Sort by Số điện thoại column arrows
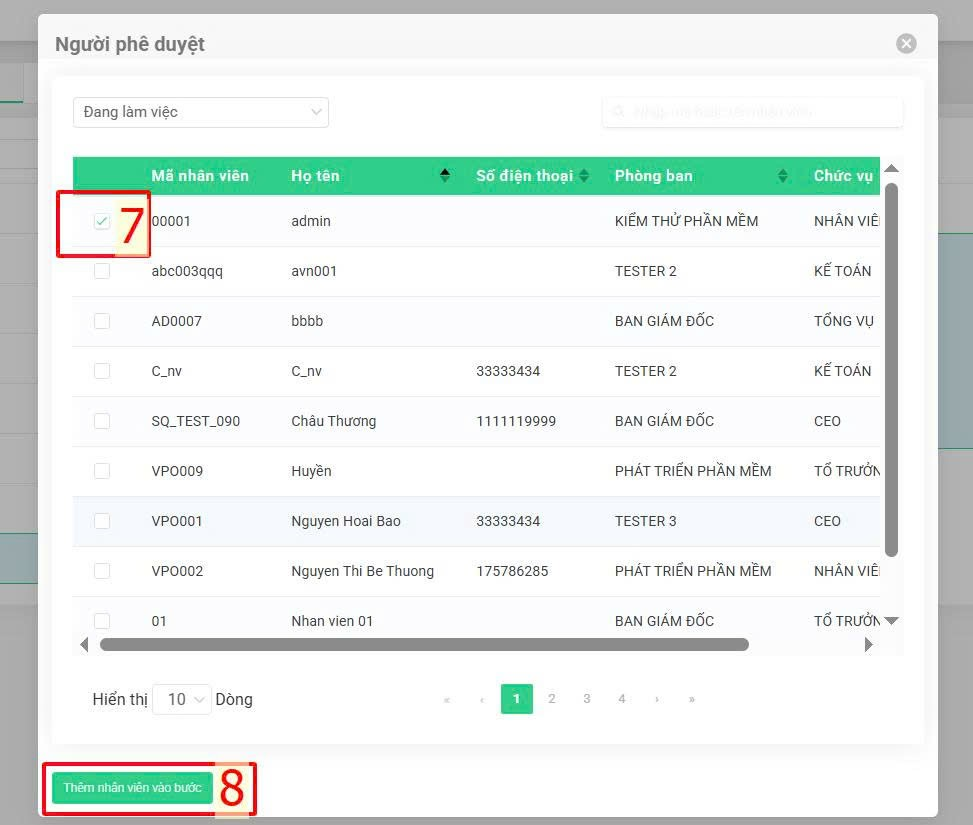Screen dimensions: 973x825 point(583,176)
